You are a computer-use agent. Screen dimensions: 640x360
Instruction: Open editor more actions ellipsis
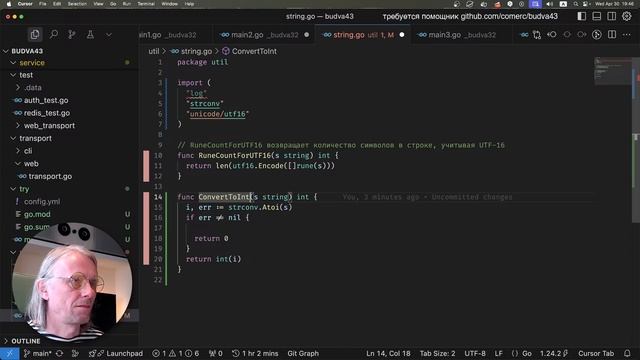[x=627, y=35]
